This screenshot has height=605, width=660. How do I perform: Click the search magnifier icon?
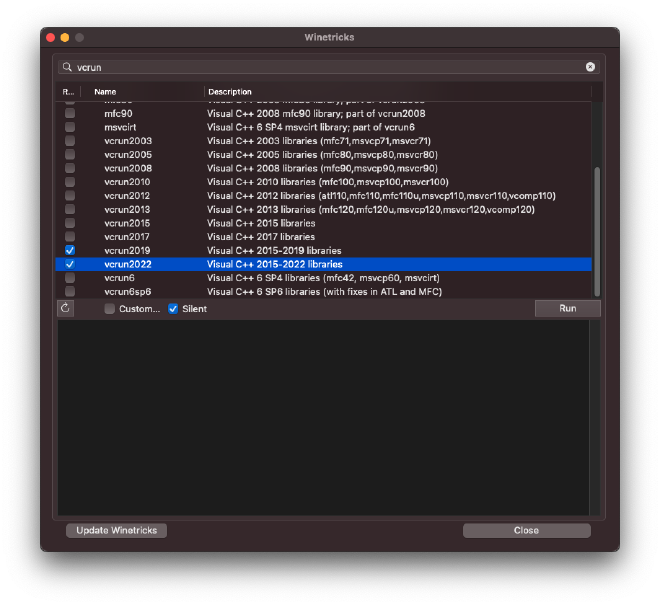click(67, 67)
